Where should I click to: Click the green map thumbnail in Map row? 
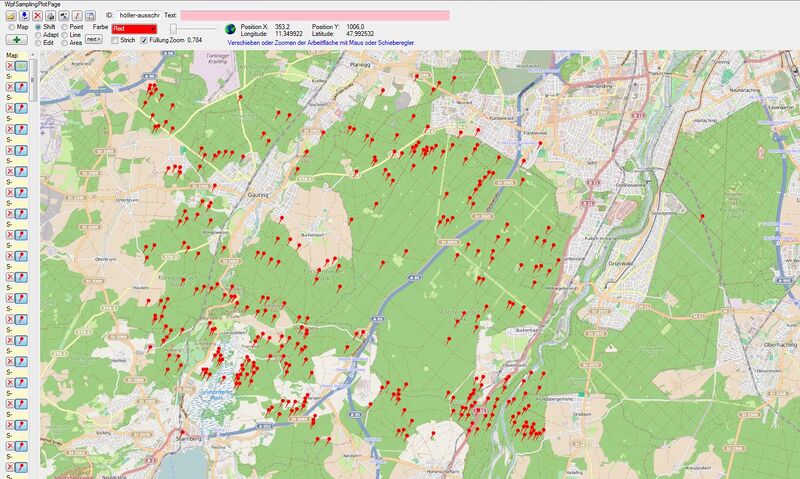tap(21, 66)
